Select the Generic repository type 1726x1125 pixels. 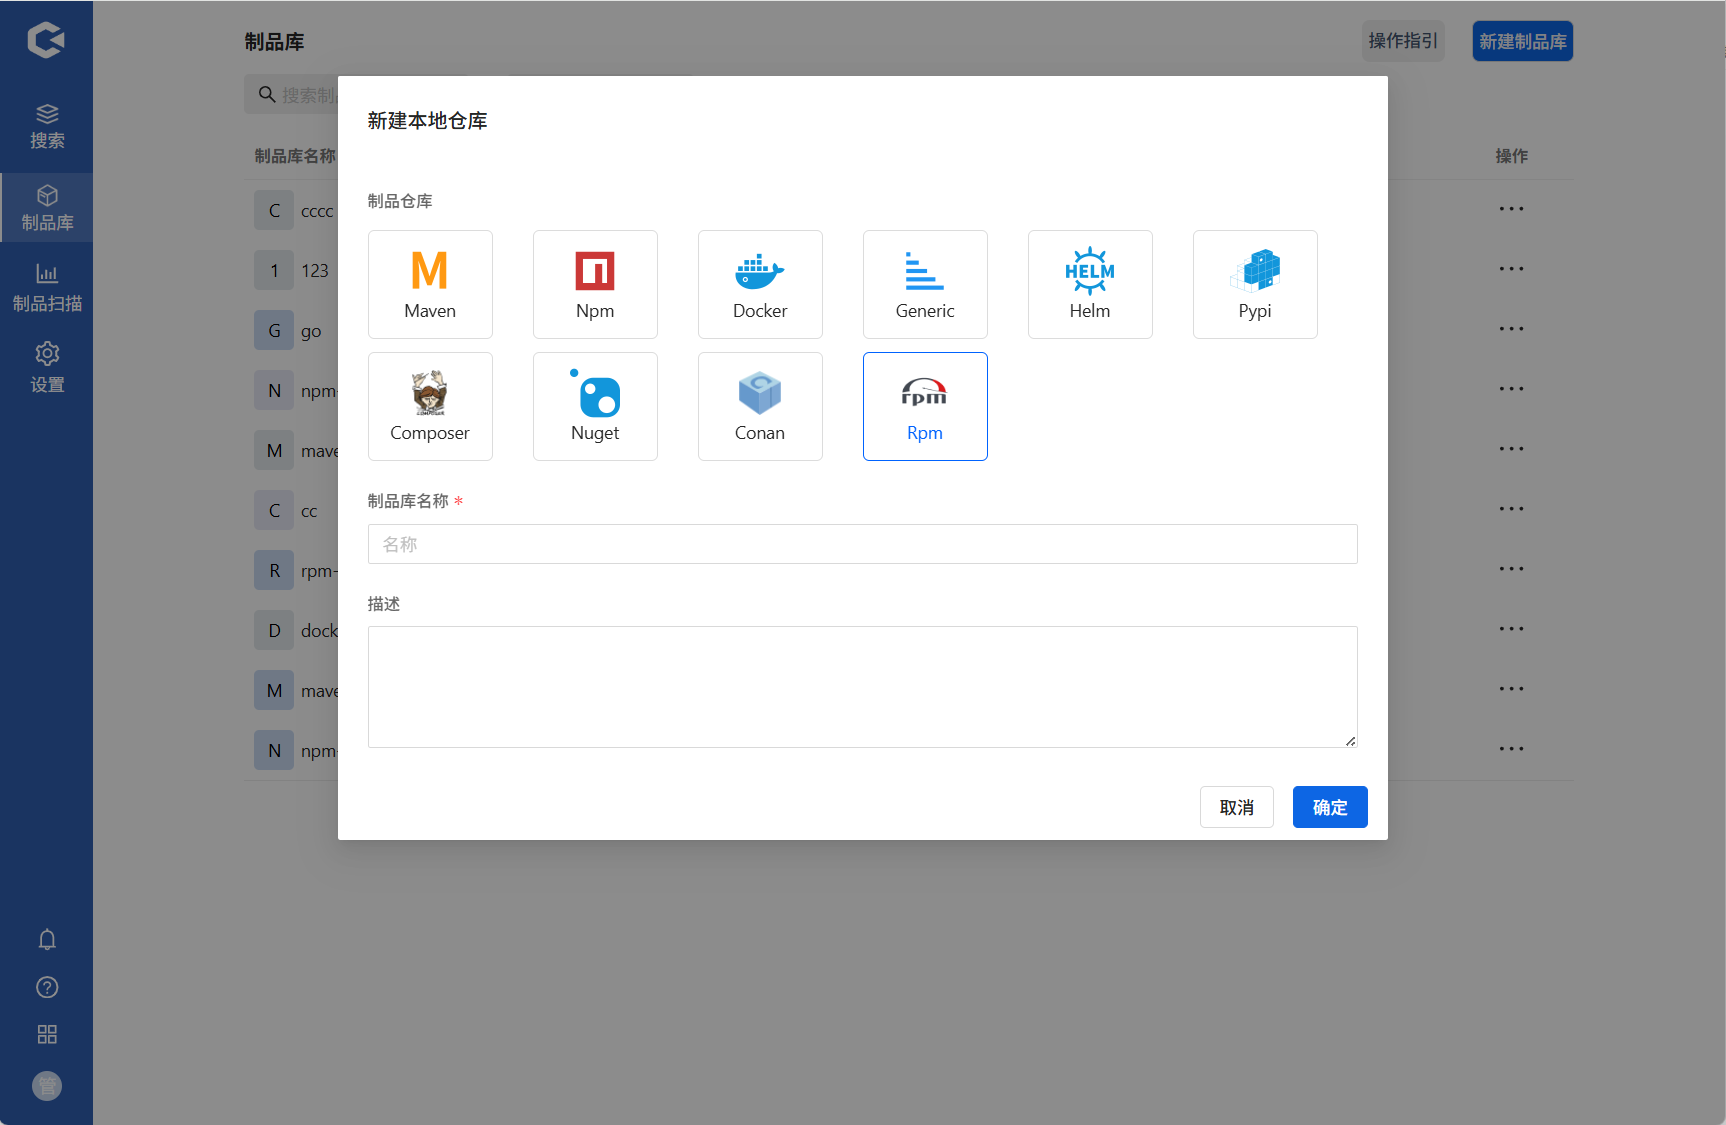click(x=925, y=285)
